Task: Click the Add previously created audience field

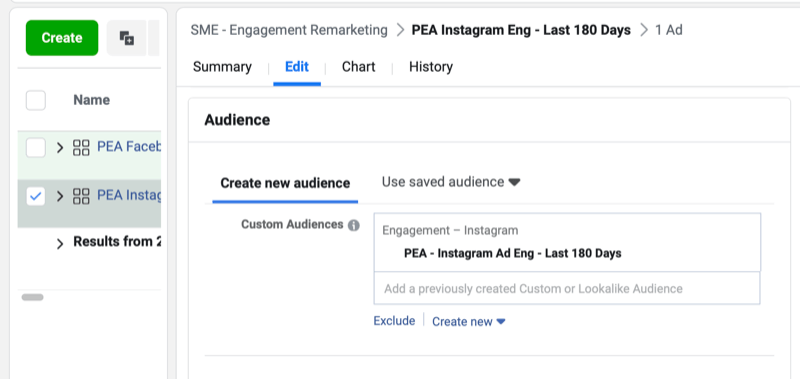Action: point(567,288)
